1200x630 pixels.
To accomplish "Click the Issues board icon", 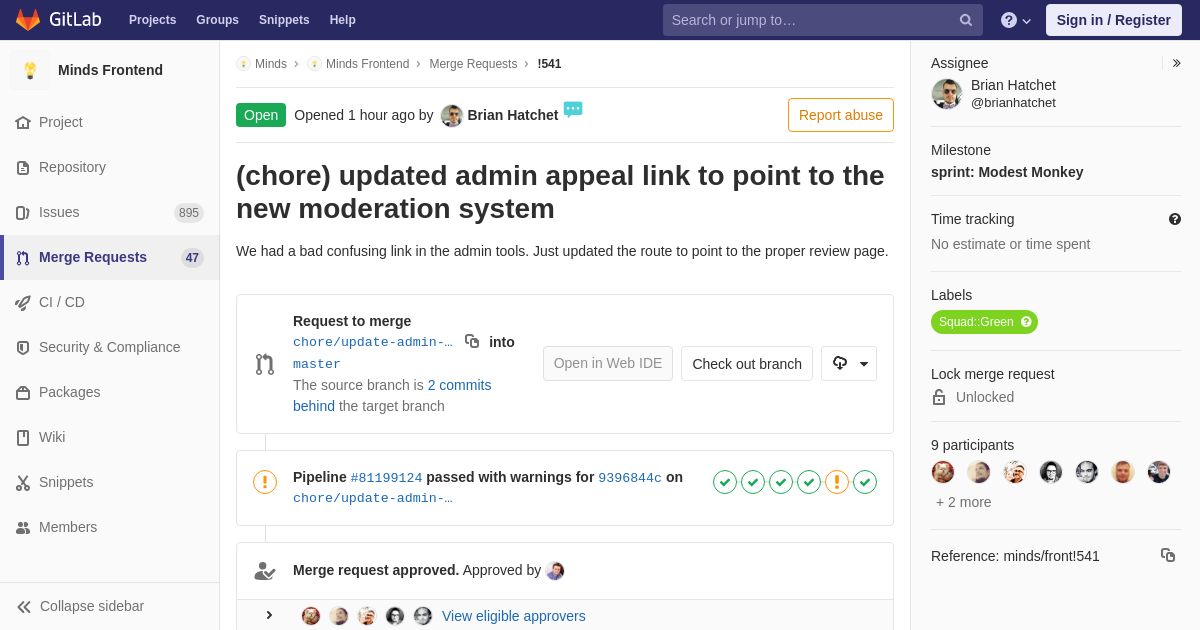I will tap(23, 212).
